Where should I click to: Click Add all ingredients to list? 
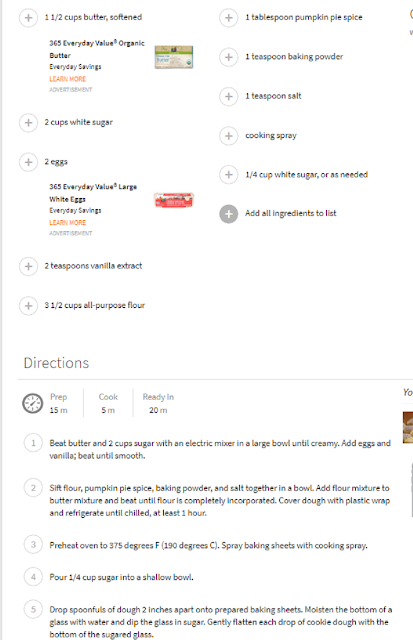[x=291, y=213]
